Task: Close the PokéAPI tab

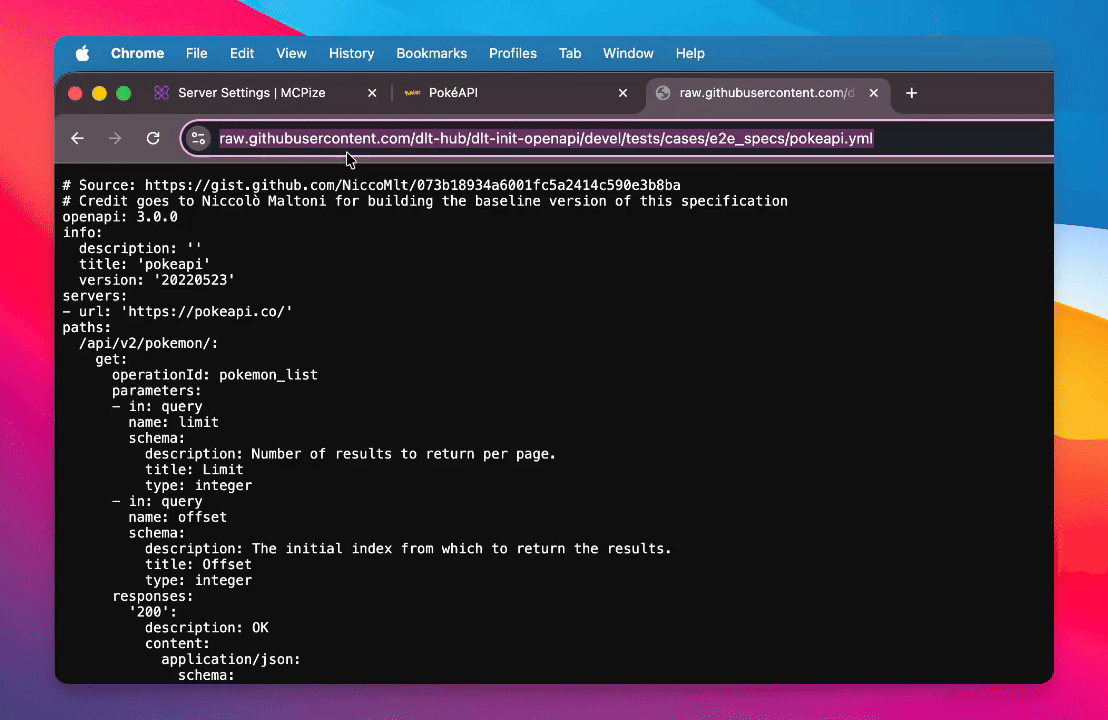Action: pyautogui.click(x=623, y=93)
